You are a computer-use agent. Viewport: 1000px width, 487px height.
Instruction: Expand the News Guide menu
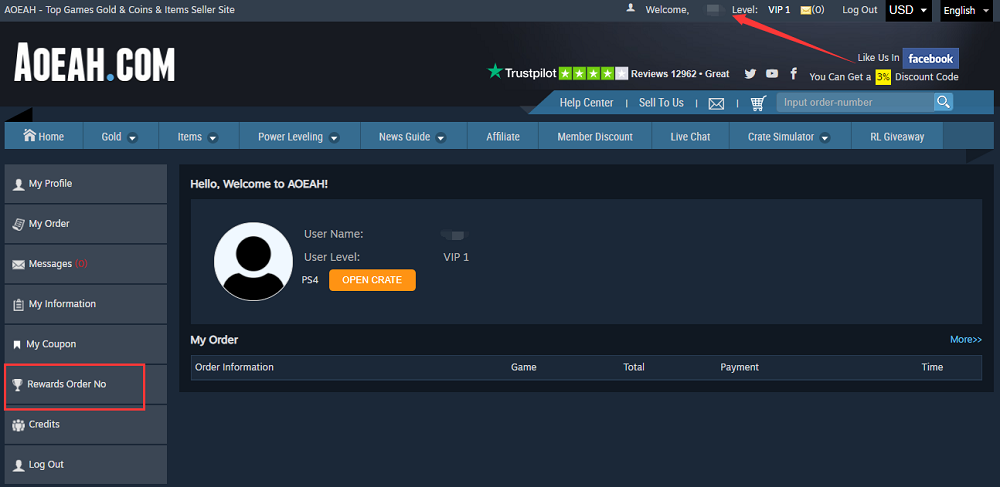click(413, 136)
